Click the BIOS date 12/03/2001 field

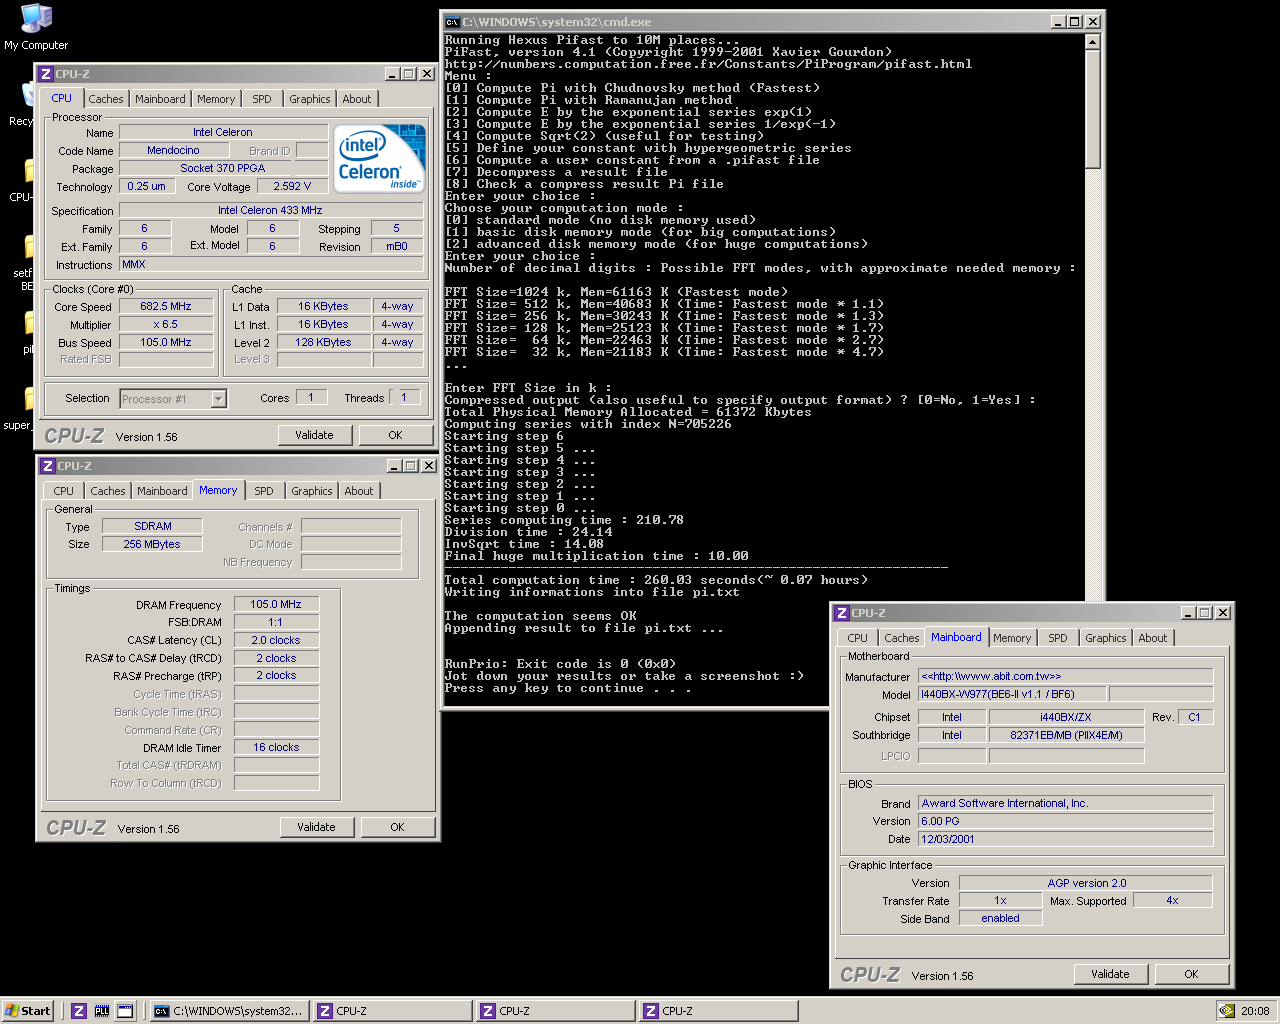point(1066,839)
